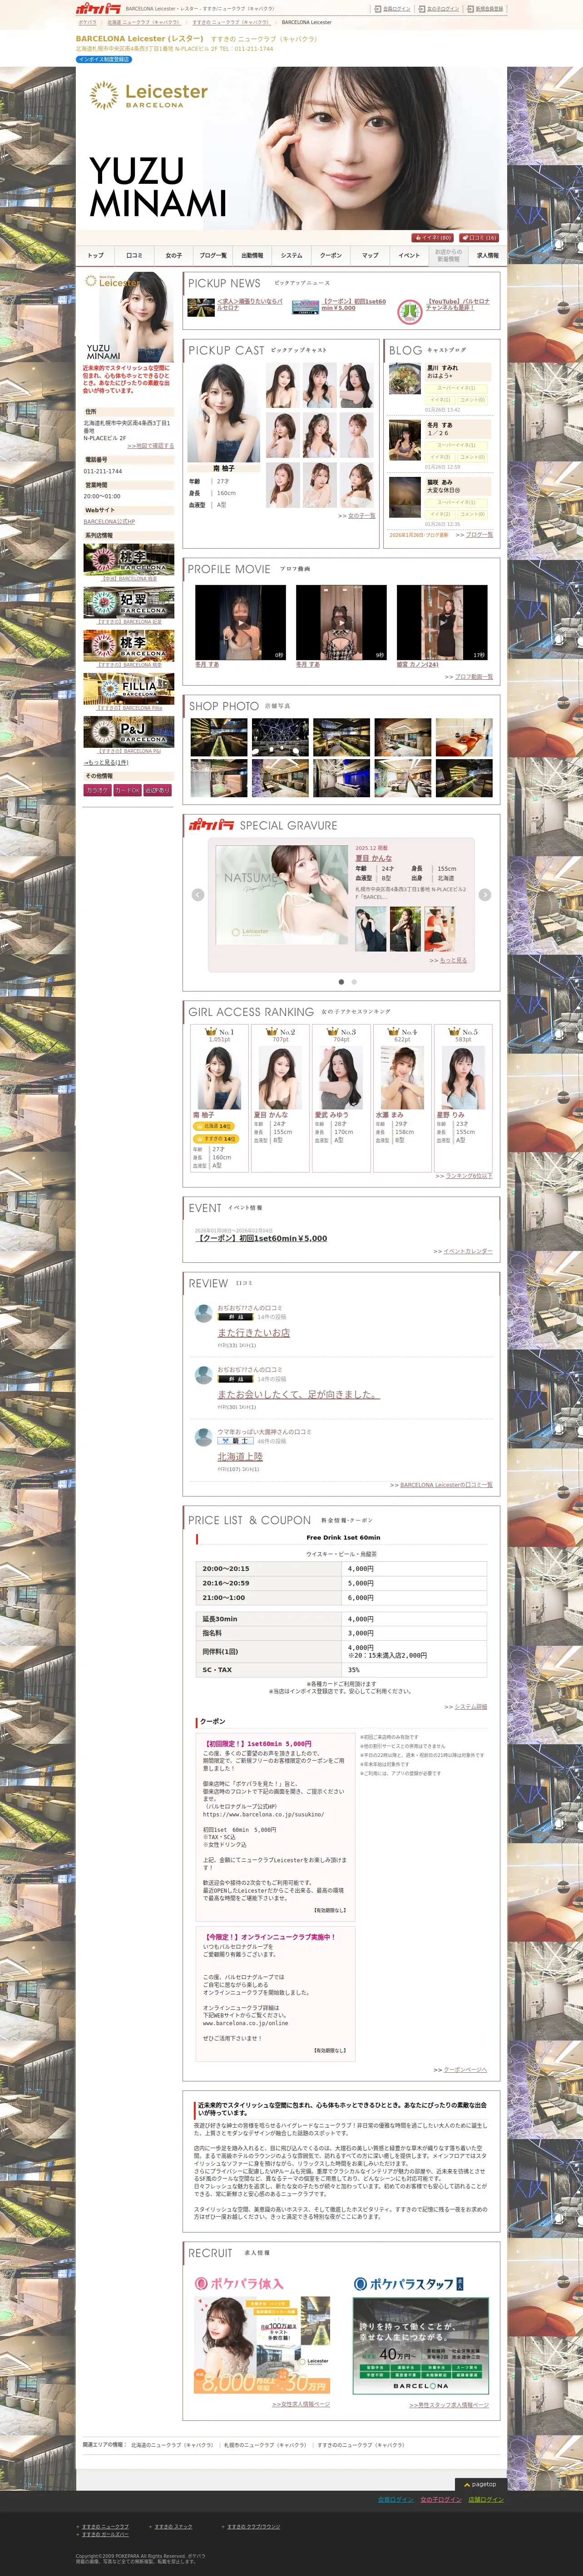Open the ポケパラスタッフ recruitment banner
The image size is (583, 2576).
click(420, 2346)
